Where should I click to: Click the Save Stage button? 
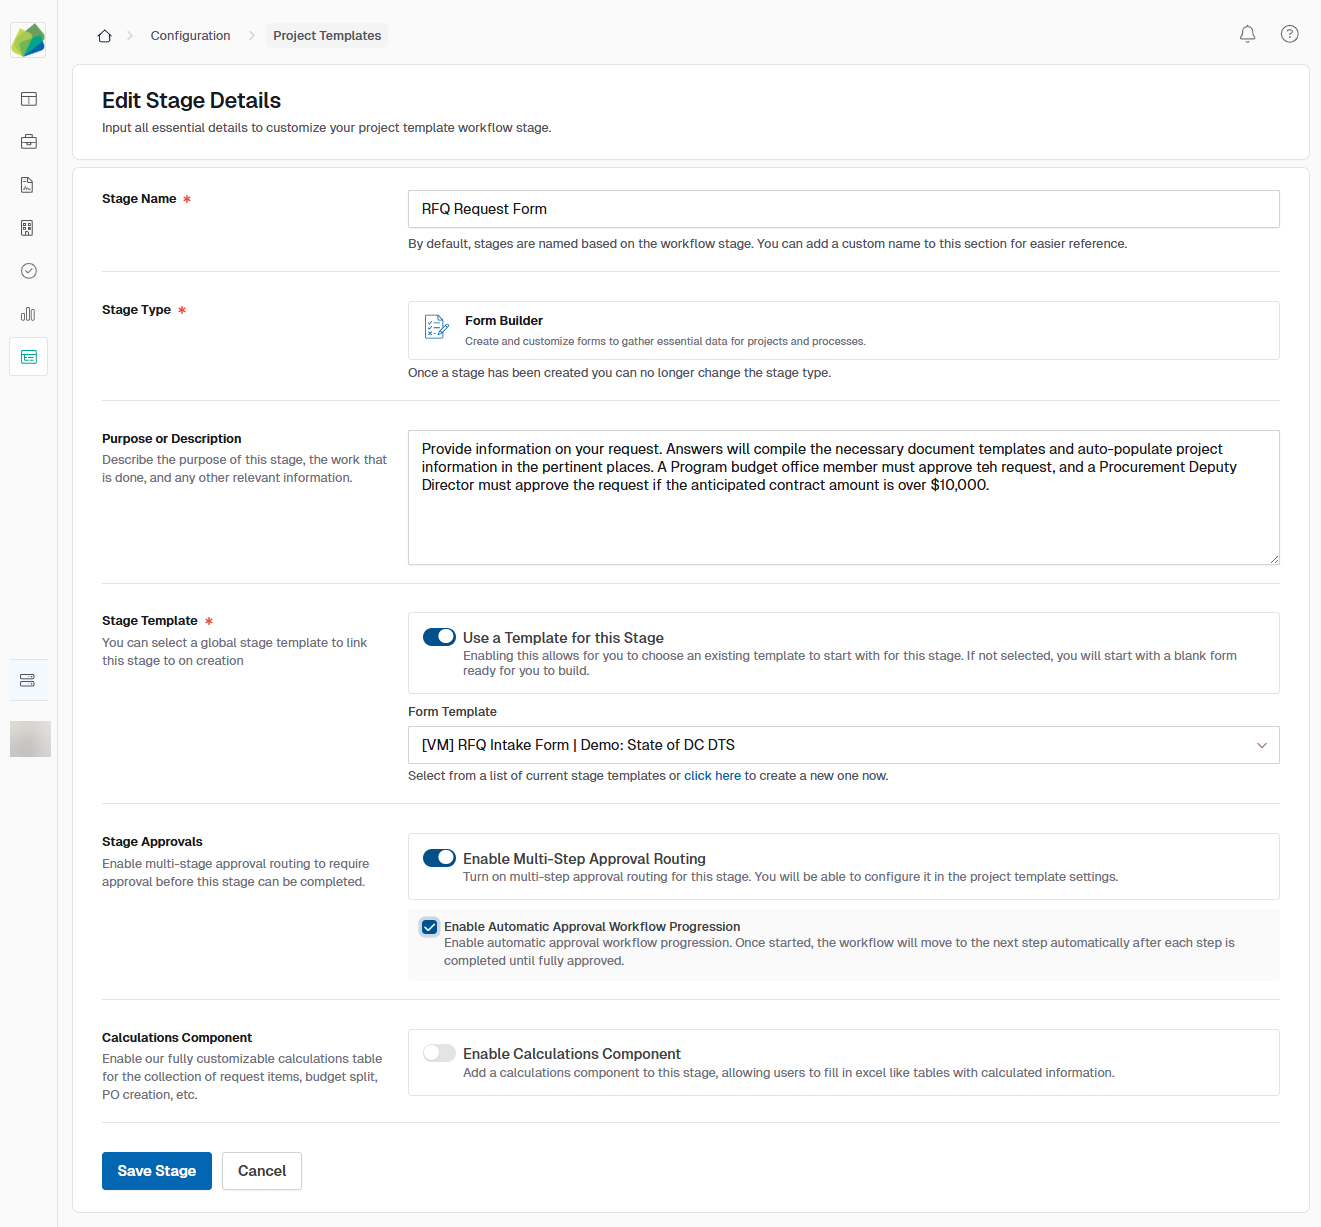pyautogui.click(x=157, y=1171)
